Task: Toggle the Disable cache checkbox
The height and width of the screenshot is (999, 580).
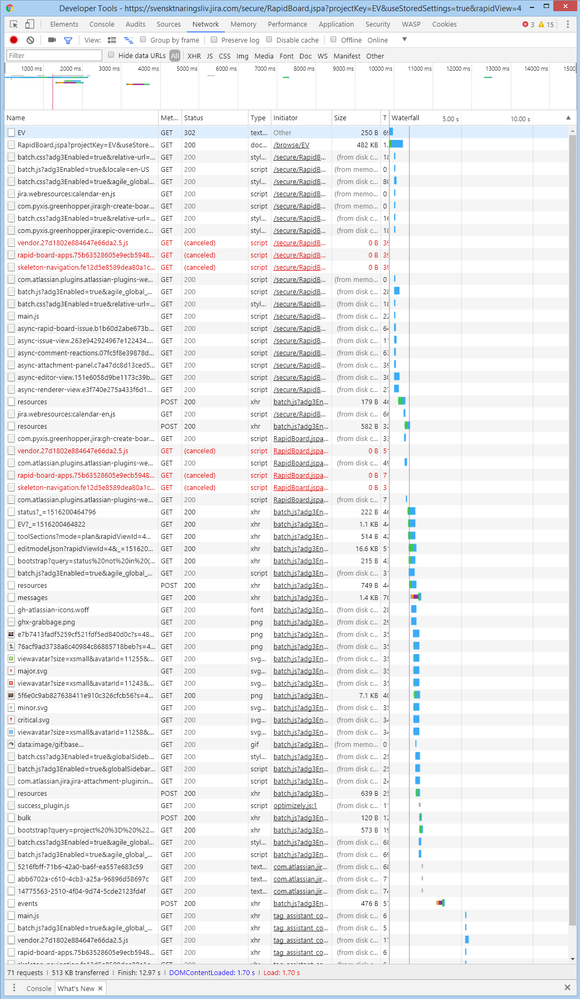Action: 269,40
